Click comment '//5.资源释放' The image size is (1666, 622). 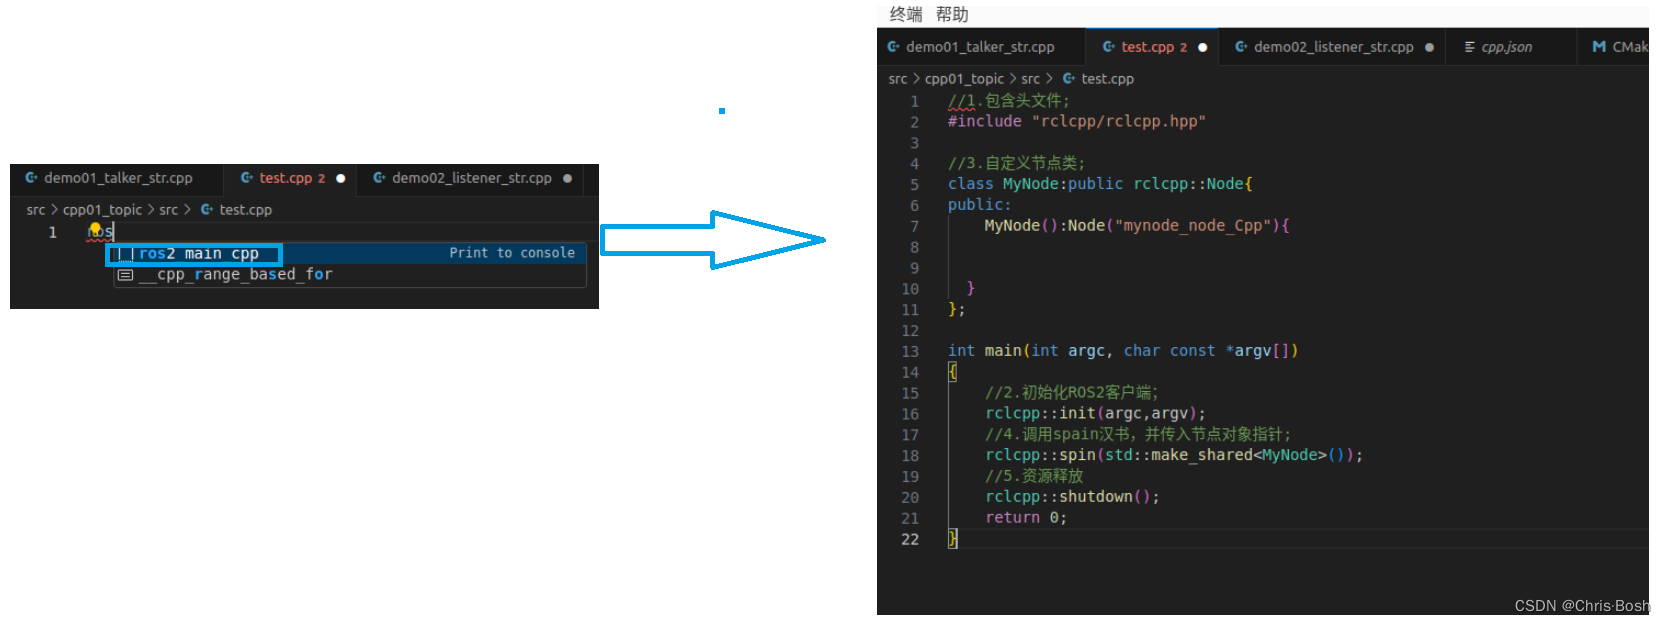(x=1034, y=476)
